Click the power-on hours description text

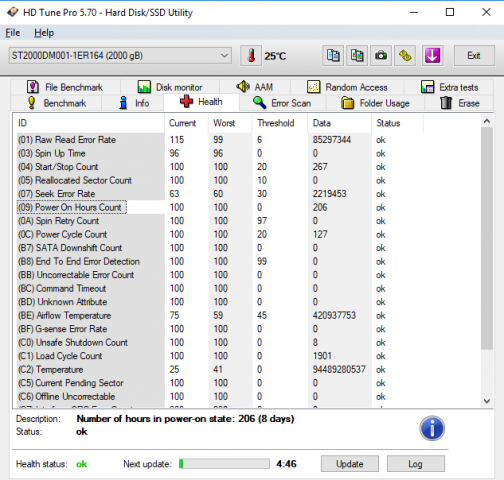click(185, 419)
